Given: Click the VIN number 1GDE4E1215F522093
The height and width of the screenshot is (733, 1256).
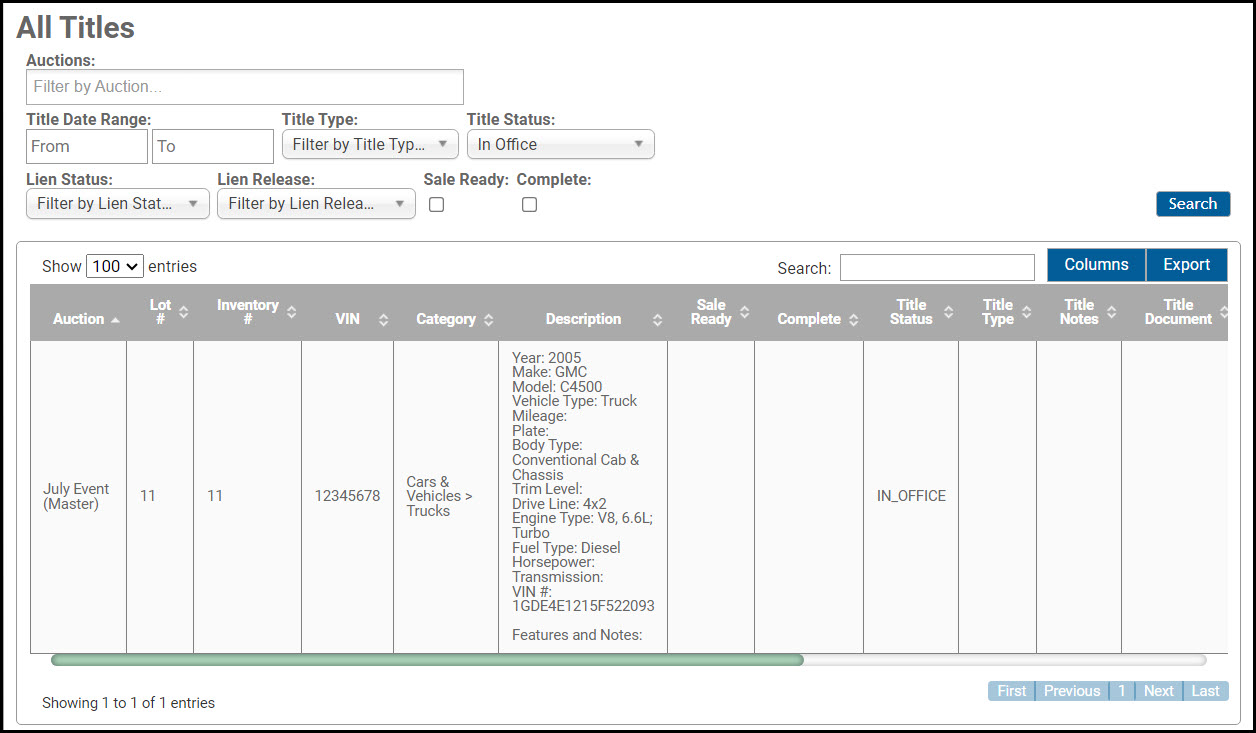Looking at the screenshot, I should pos(583,606).
